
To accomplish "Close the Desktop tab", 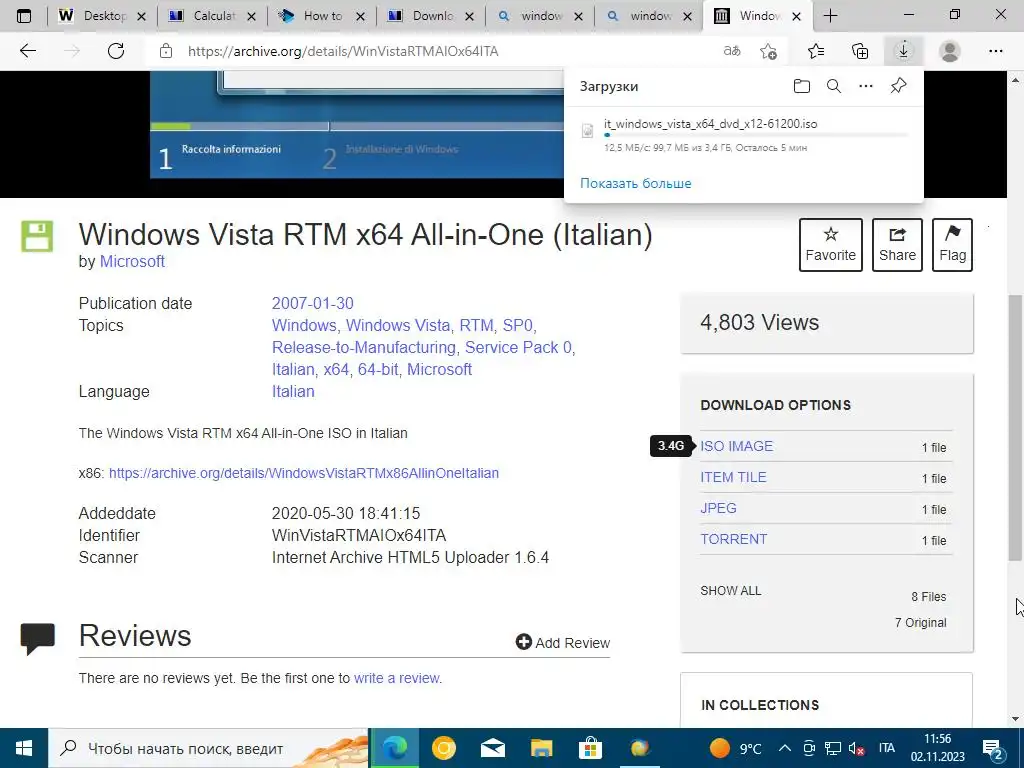I will pos(141,17).
